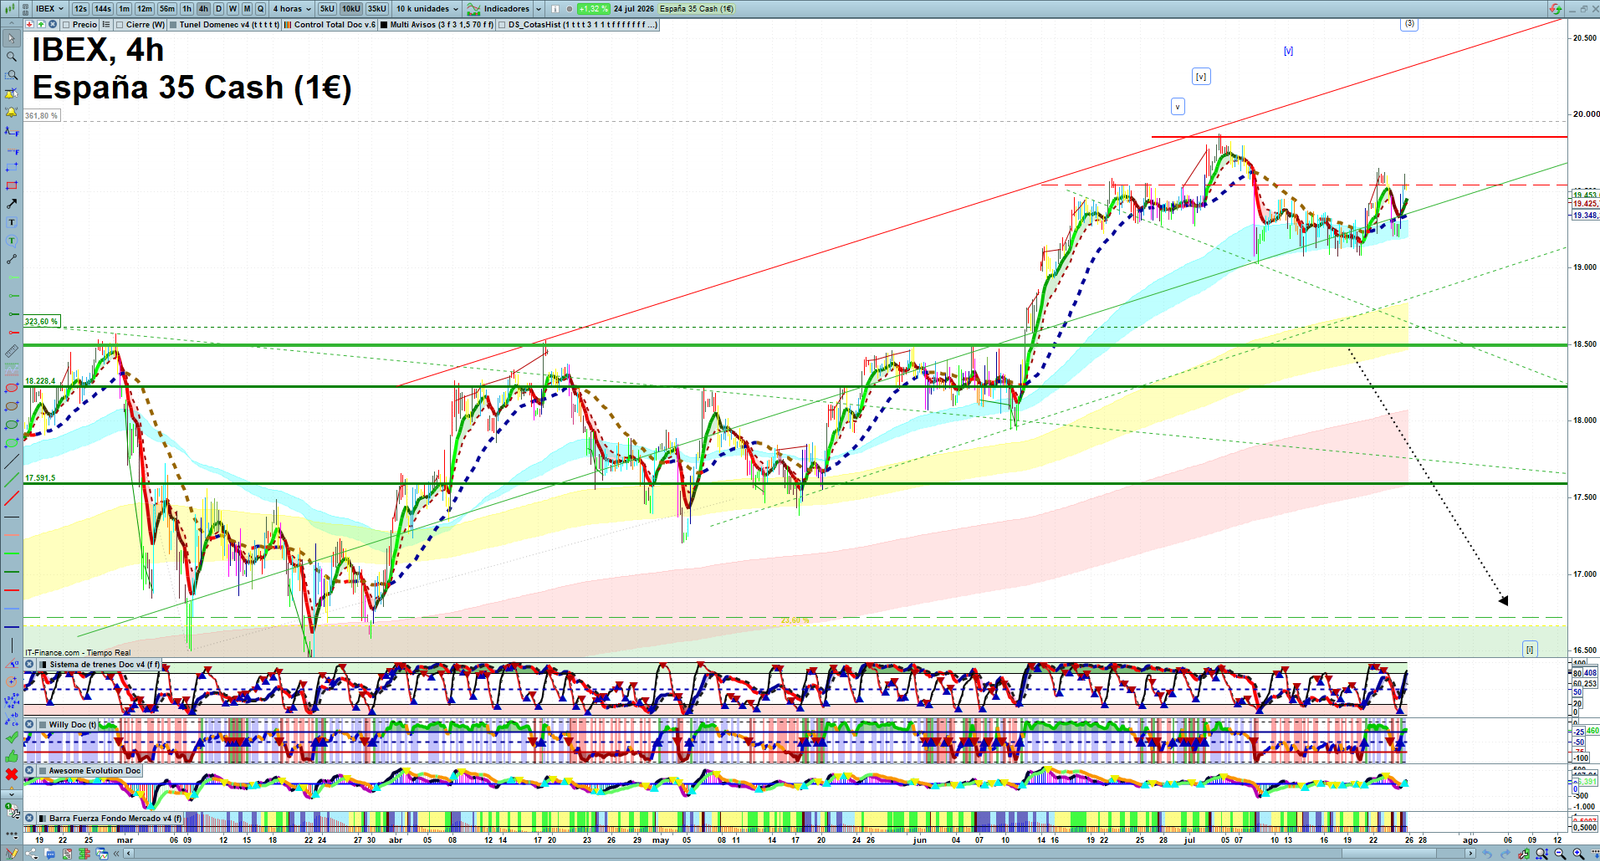Screen dimensions: 1600x861
Task: Select the red X mark tool
Action: pos(12,774)
